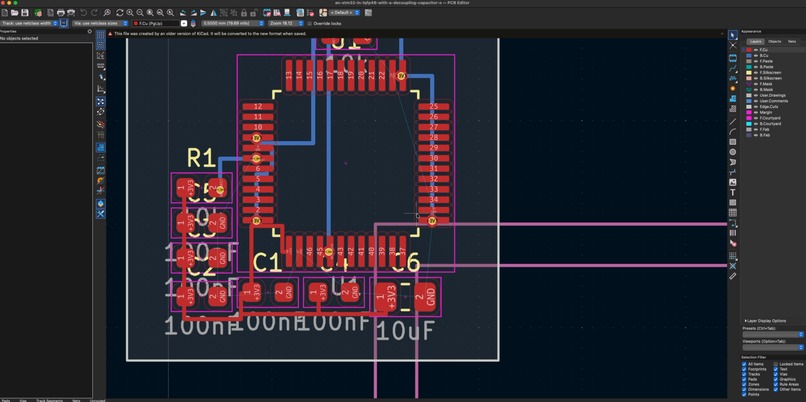
Task: Select the Draw circle tool
Action: click(733, 152)
